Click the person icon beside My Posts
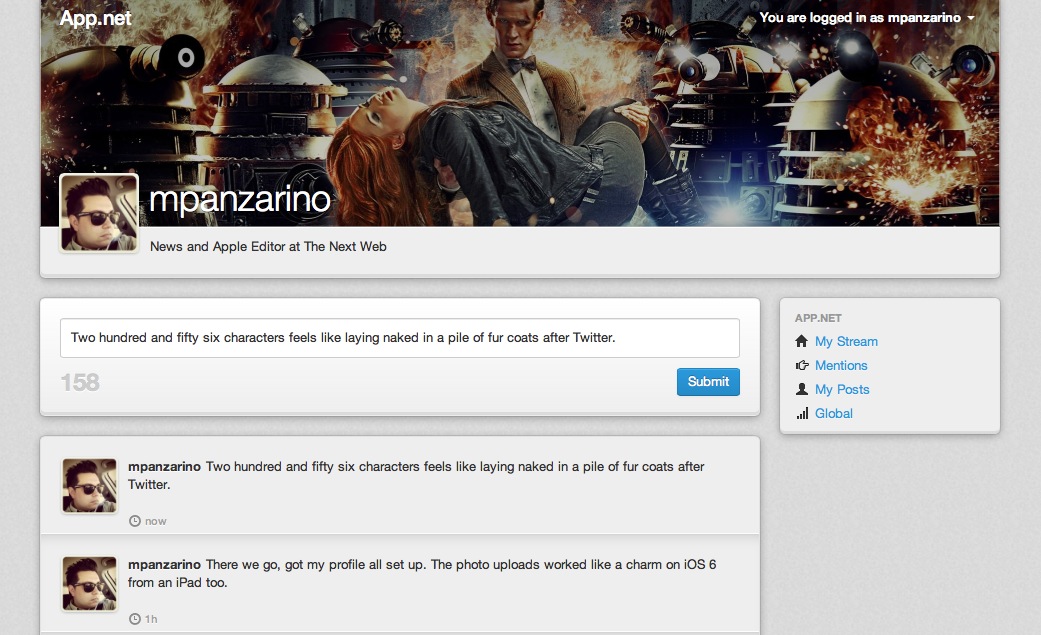Screen dimensions: 1041x635 [x=802, y=389]
